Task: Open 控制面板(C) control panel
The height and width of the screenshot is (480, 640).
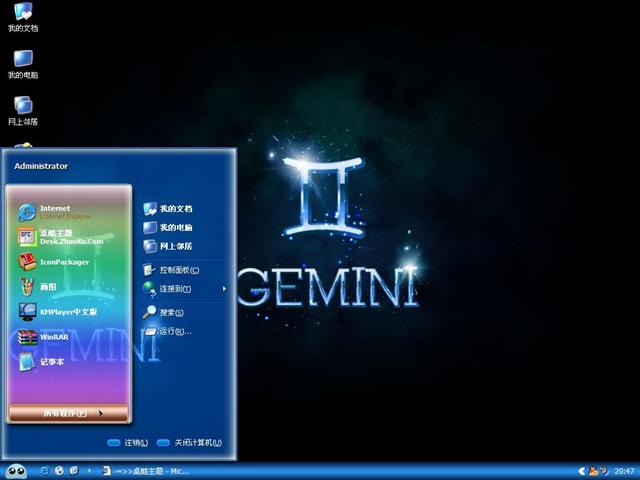Action: 171,270
